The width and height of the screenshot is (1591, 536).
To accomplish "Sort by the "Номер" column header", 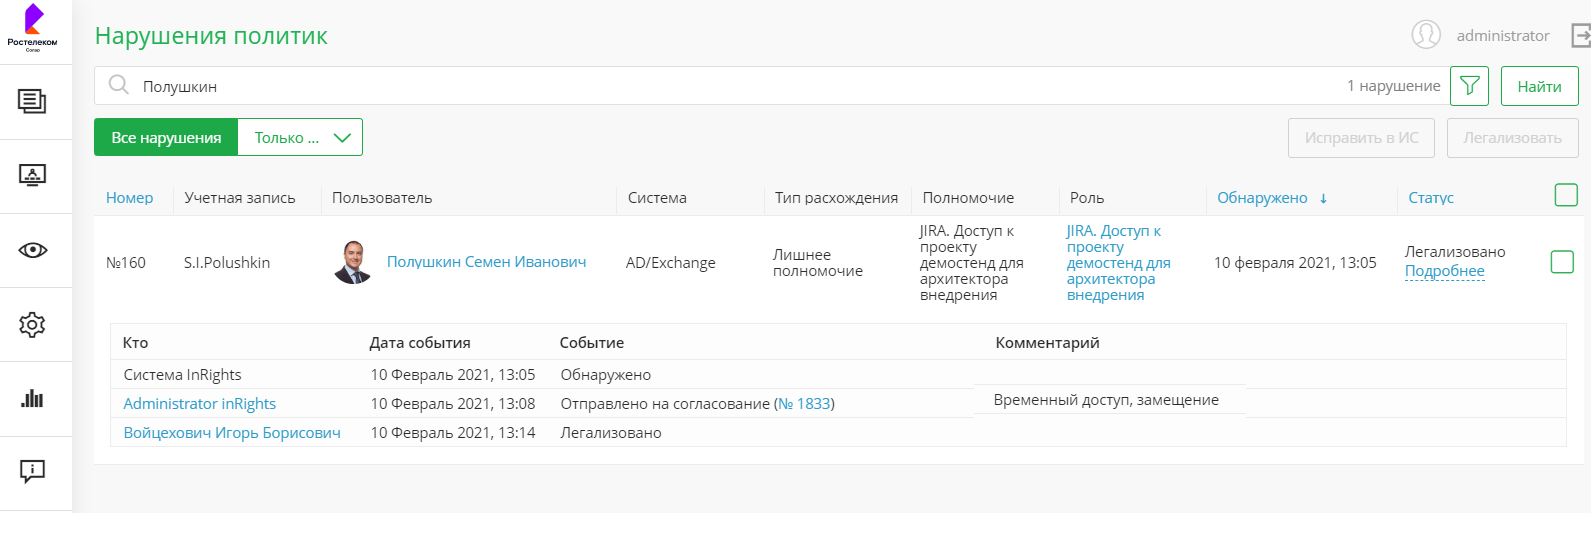I will [129, 198].
